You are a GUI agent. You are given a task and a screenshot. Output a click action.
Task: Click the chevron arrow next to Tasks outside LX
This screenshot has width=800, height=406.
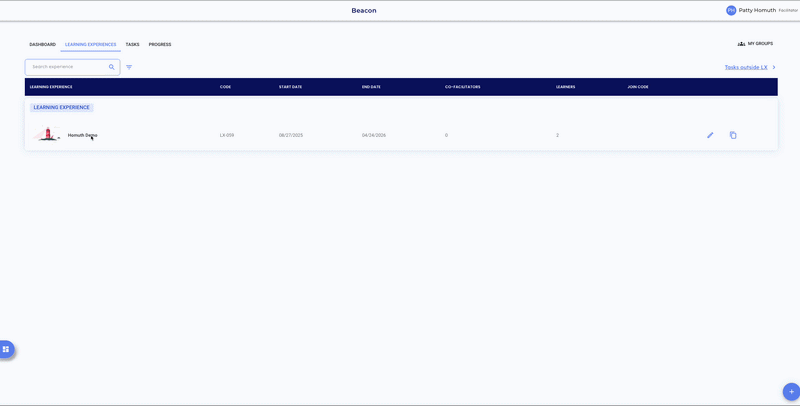click(774, 67)
